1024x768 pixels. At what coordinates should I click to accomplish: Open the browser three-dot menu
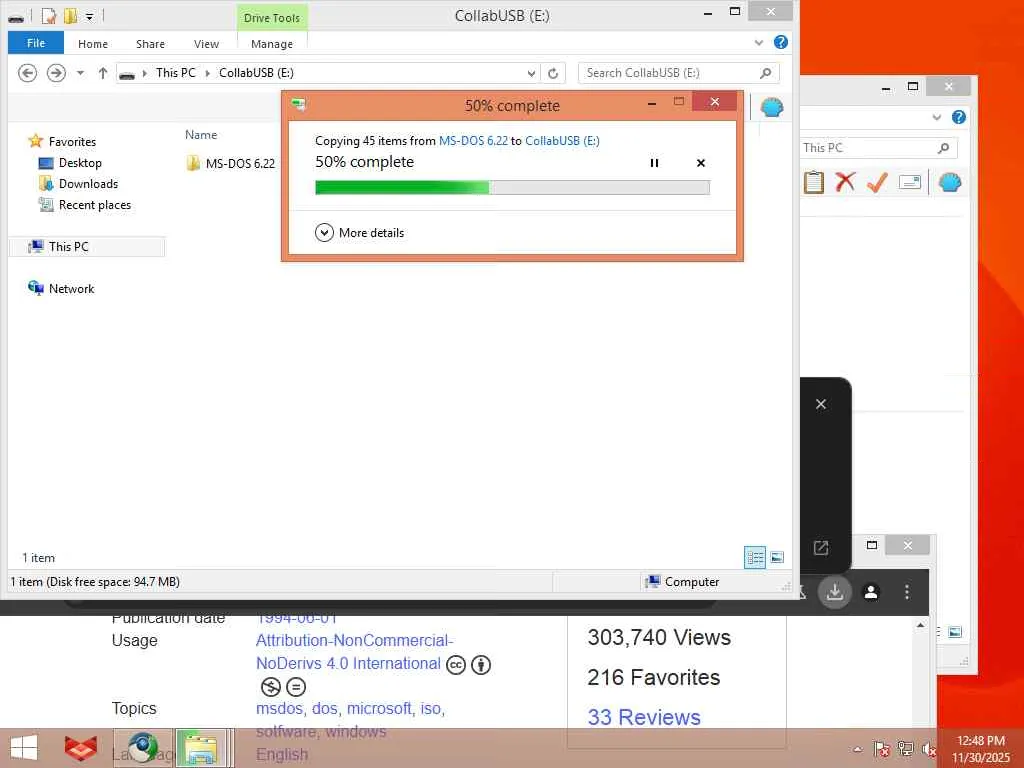906,592
